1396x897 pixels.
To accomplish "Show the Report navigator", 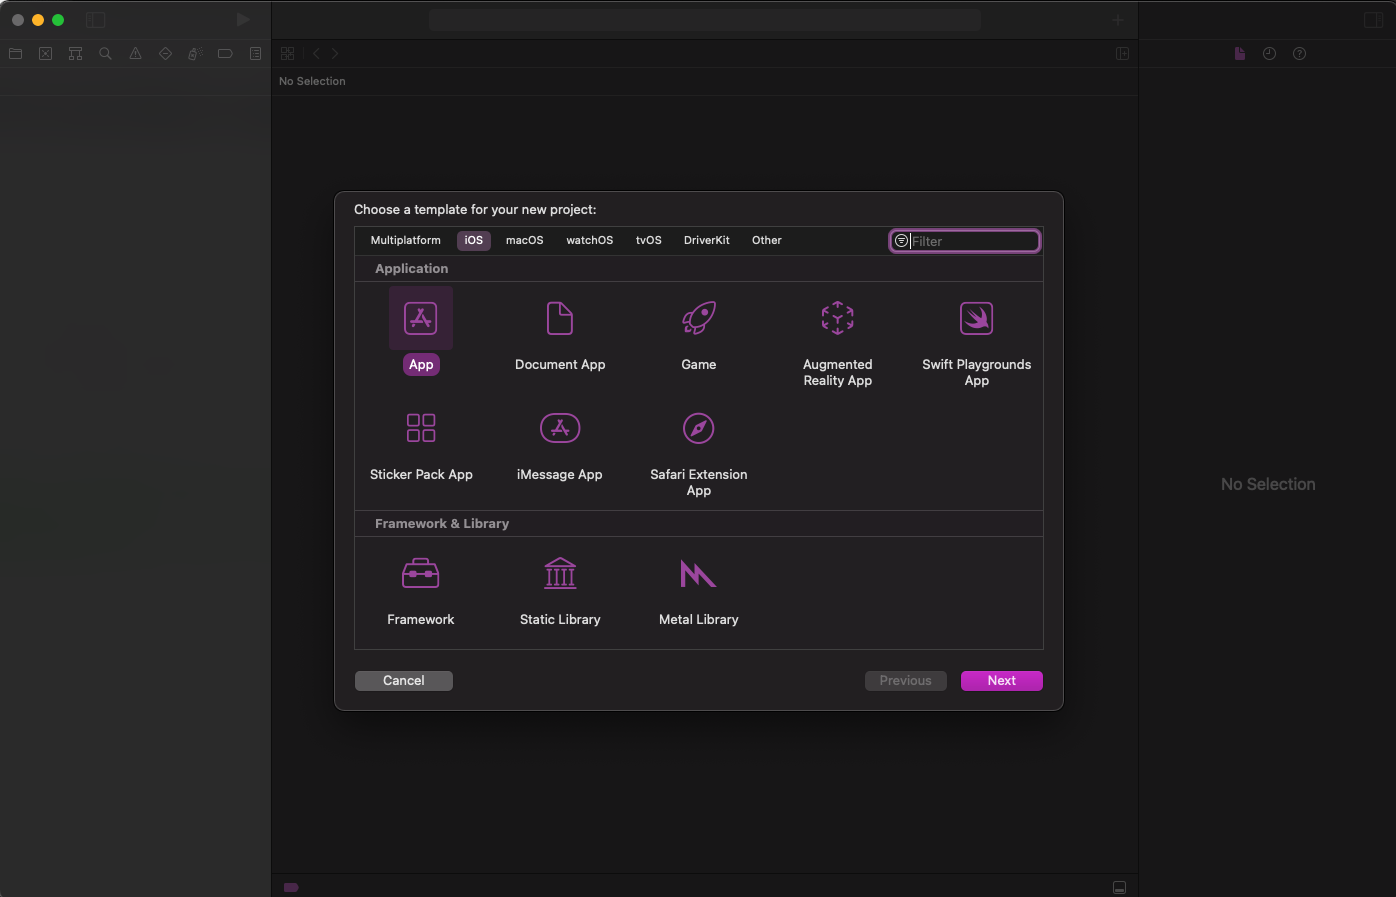I will click(x=255, y=54).
